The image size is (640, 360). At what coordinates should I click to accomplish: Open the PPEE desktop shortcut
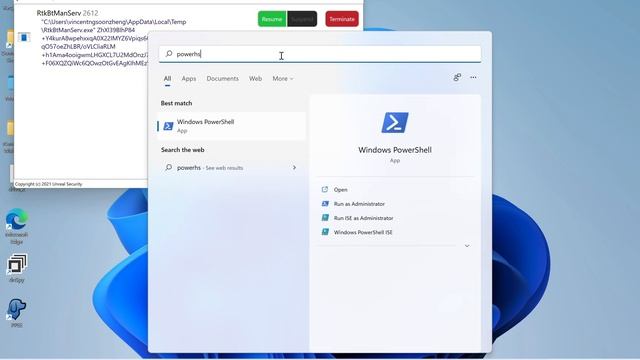(17, 313)
